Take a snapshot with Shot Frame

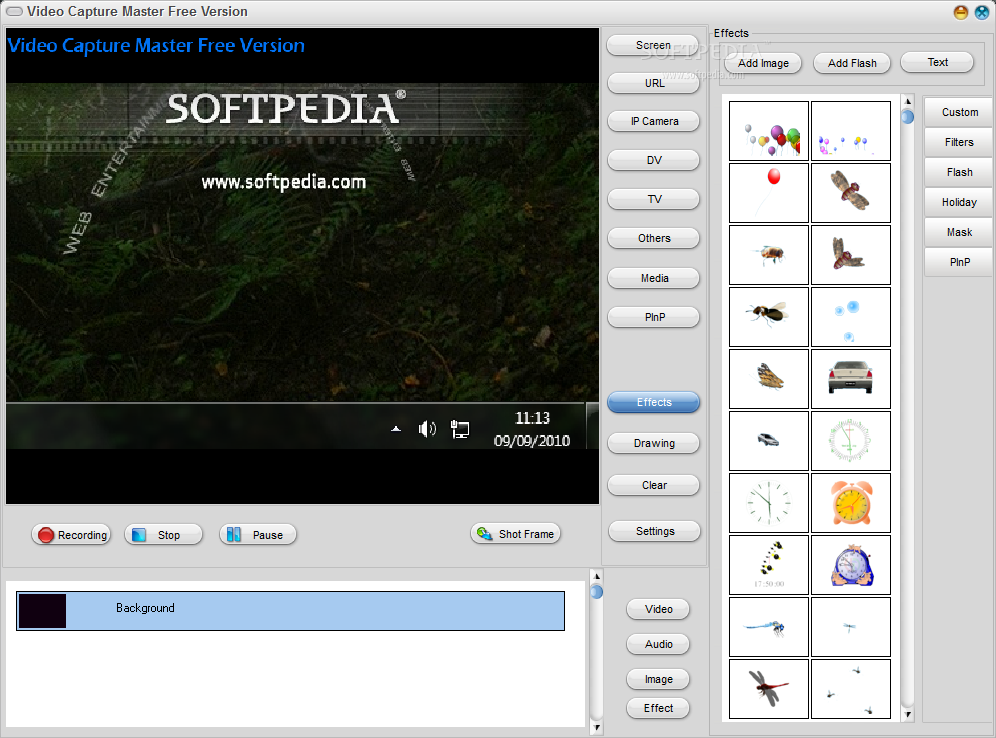pos(516,534)
